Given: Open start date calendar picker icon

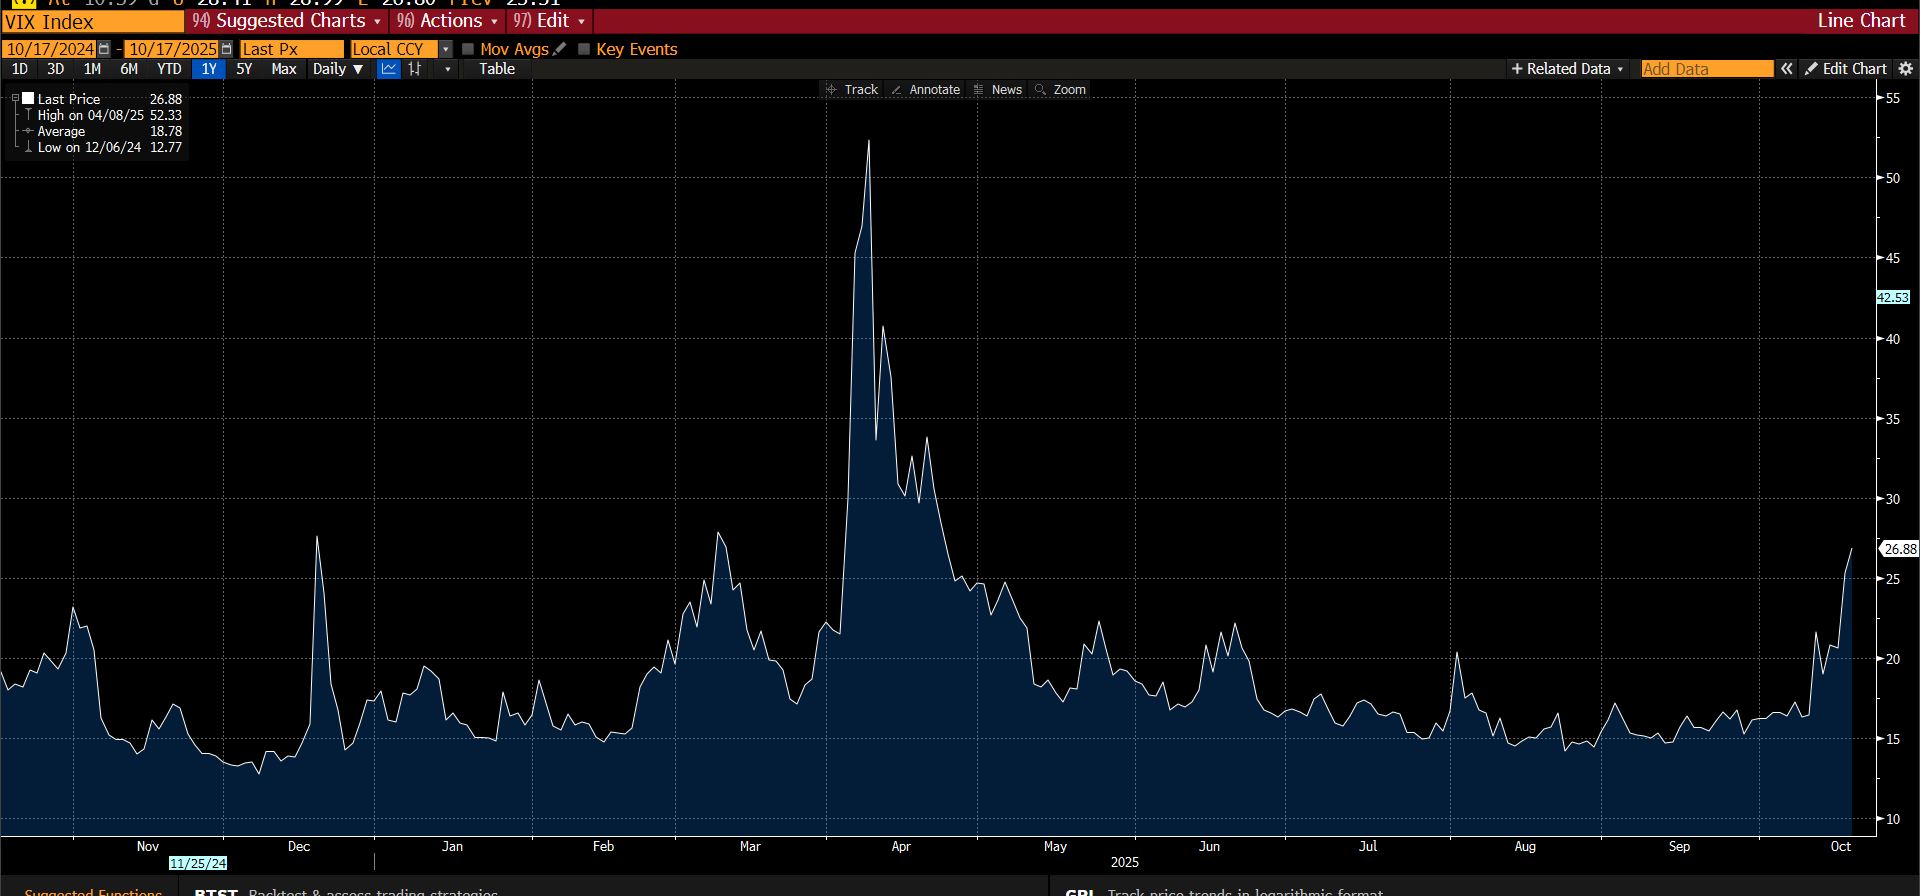Looking at the screenshot, I should pos(104,49).
